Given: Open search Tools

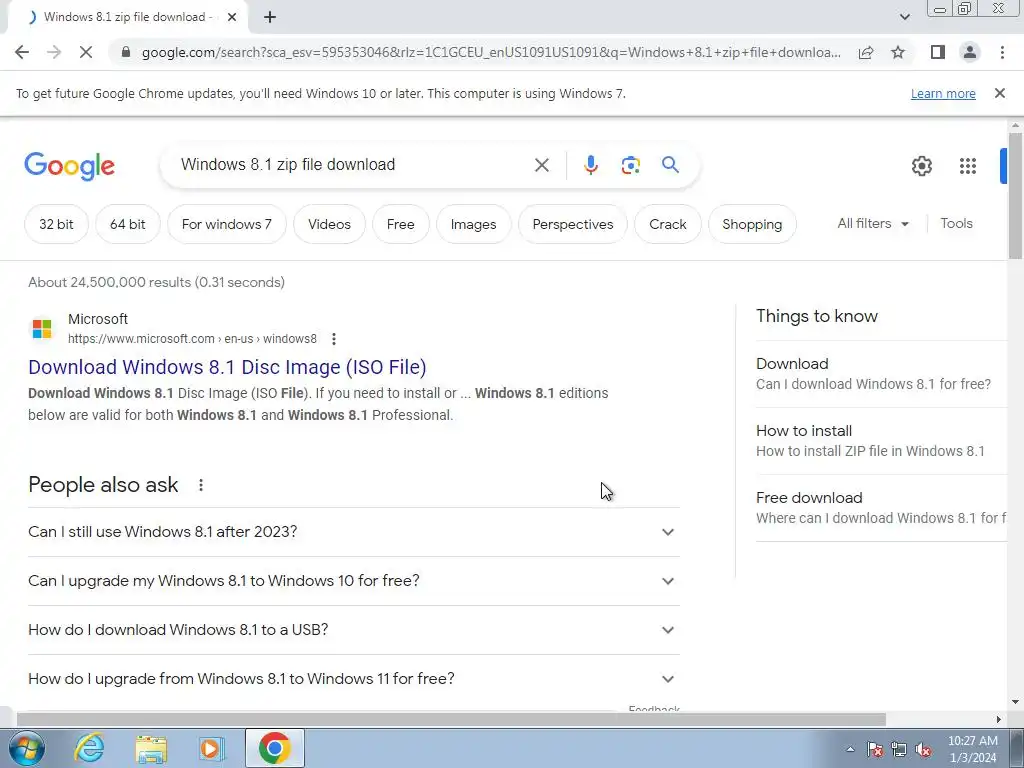Looking at the screenshot, I should pyautogui.click(x=956, y=223).
